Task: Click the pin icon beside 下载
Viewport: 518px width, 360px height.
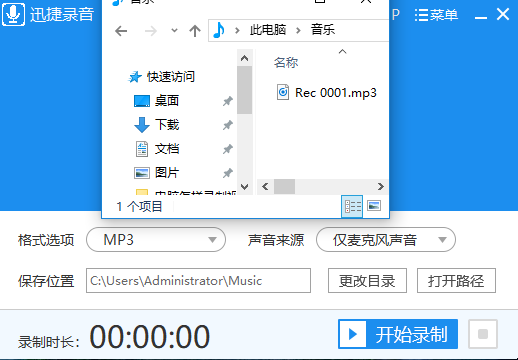Action: point(228,125)
